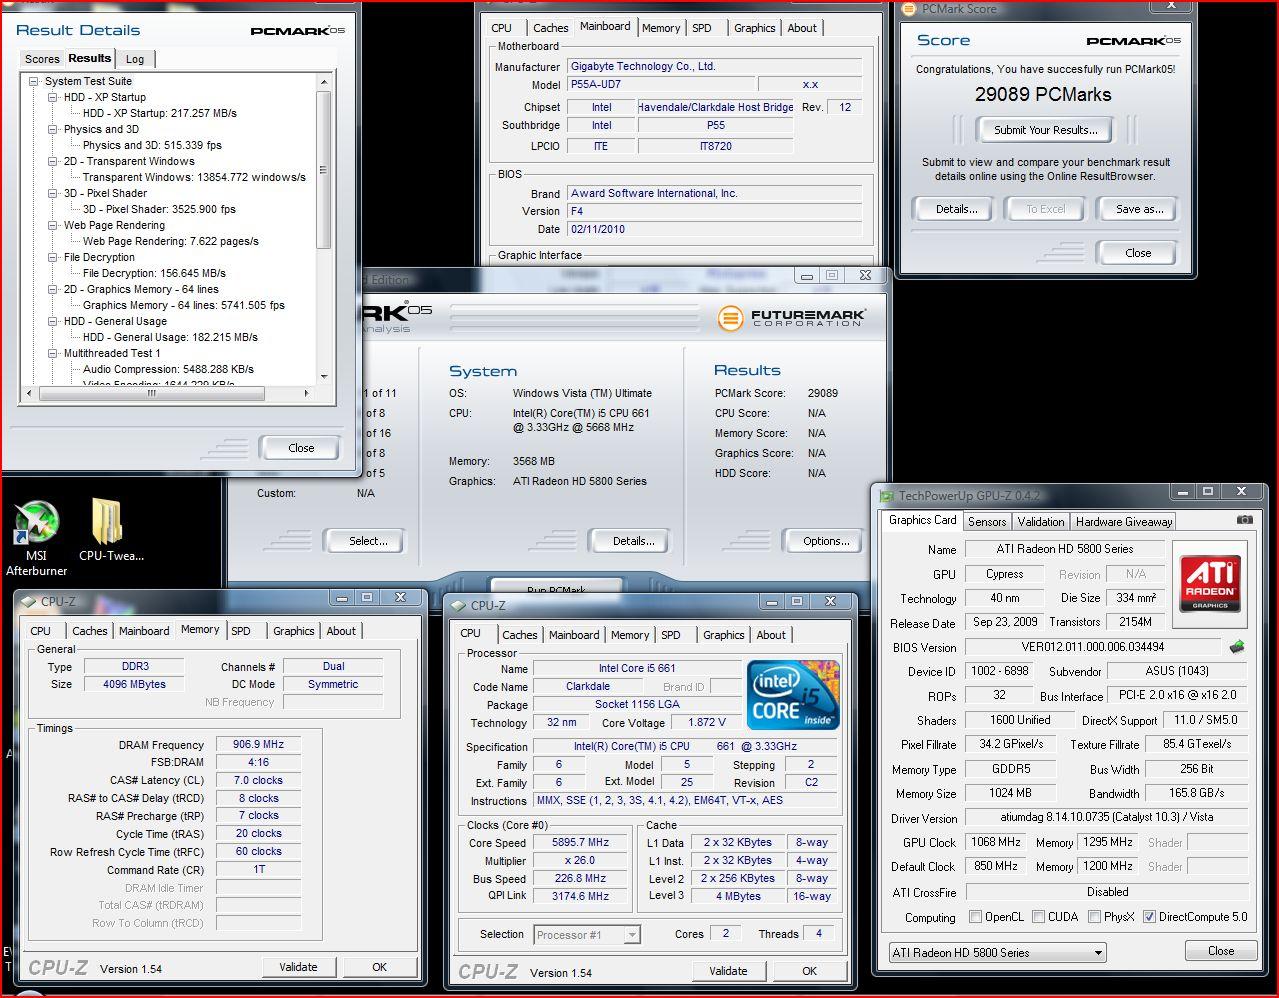
Task: Open the CPU-Tweaker desktop folder
Action: [x=110, y=532]
